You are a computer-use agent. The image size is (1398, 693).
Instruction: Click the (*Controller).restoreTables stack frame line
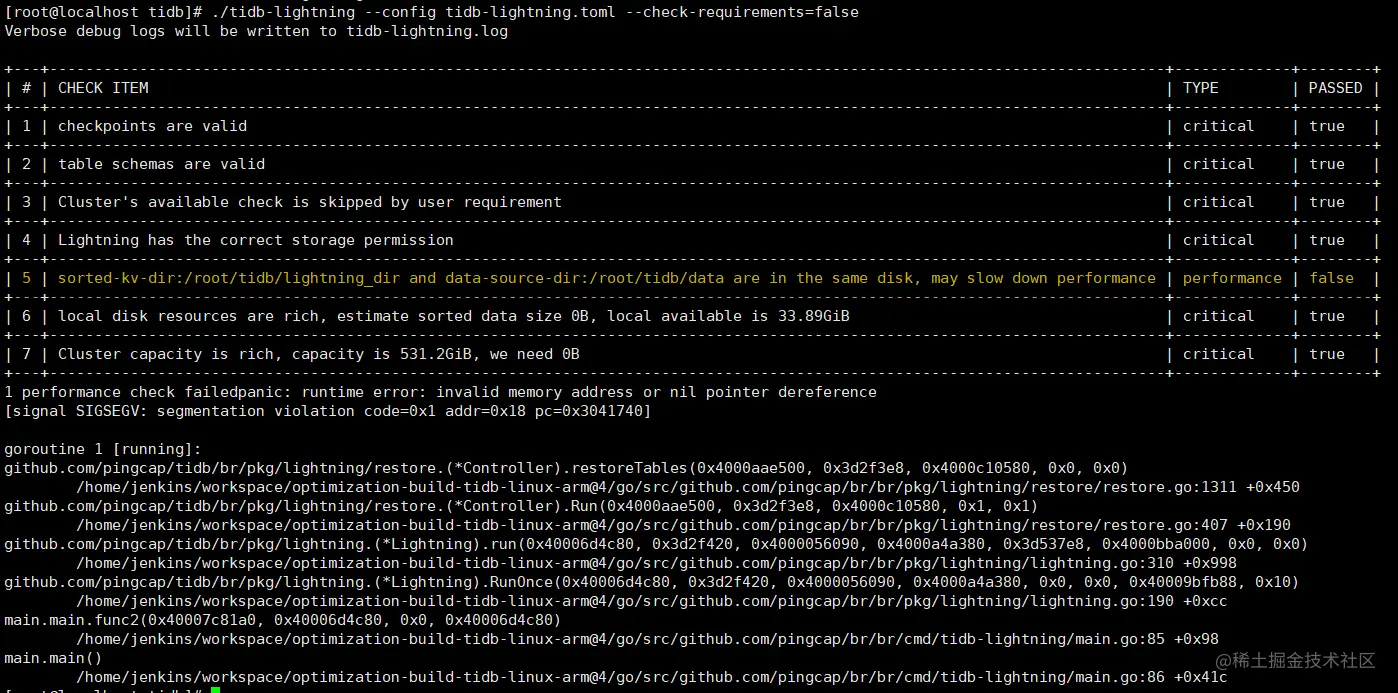tap(566, 468)
